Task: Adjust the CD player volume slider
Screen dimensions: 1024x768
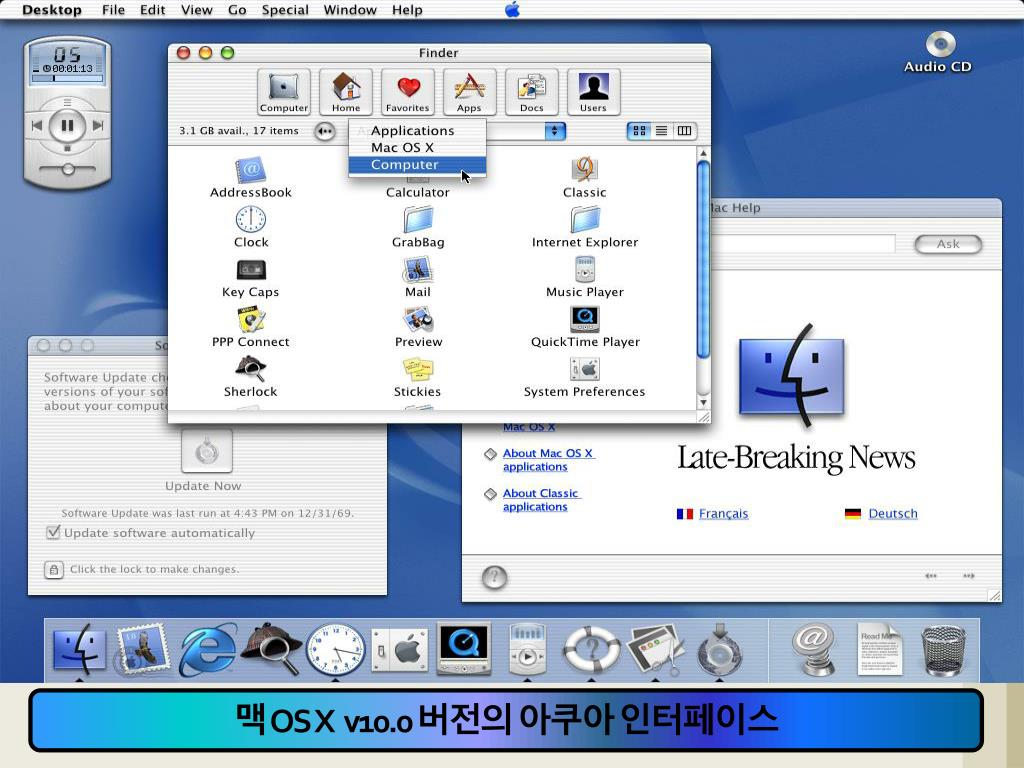Action: coord(67,170)
